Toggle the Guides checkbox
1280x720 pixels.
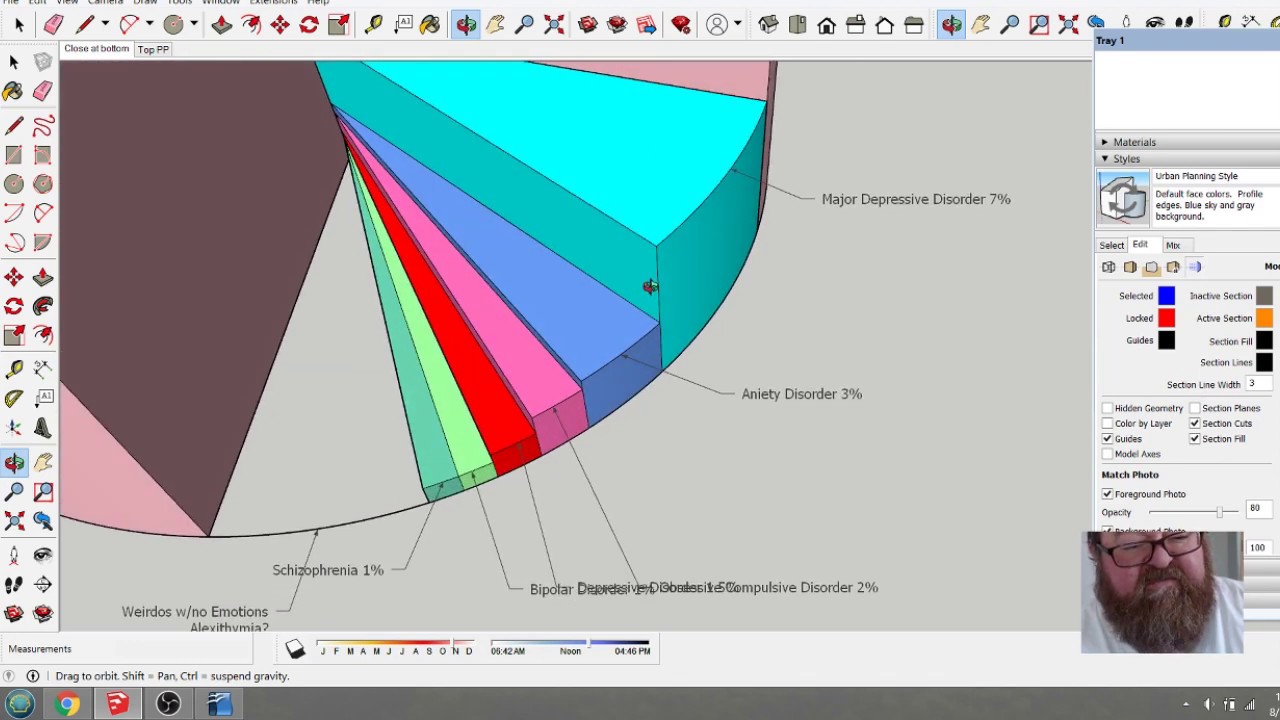pyautogui.click(x=1107, y=439)
